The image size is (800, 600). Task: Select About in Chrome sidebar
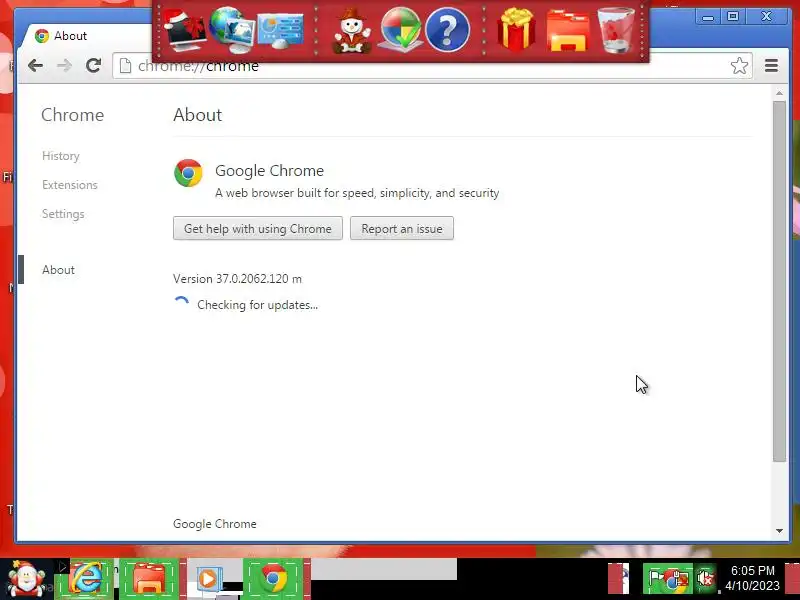58,270
